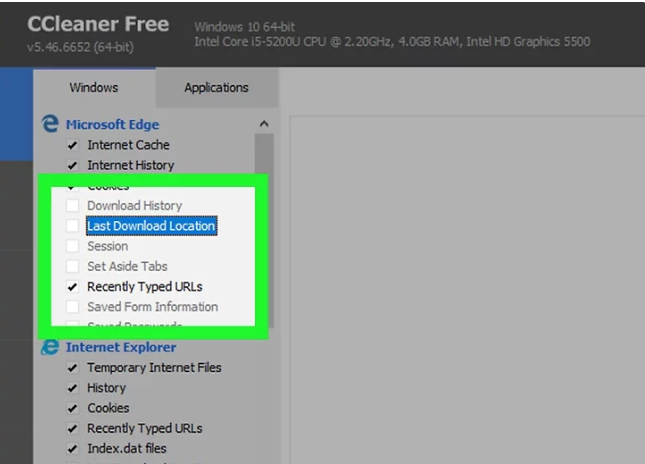The width and height of the screenshot is (645, 464).
Task: Collapse the Microsoft Edge section chevron
Action: [264, 123]
